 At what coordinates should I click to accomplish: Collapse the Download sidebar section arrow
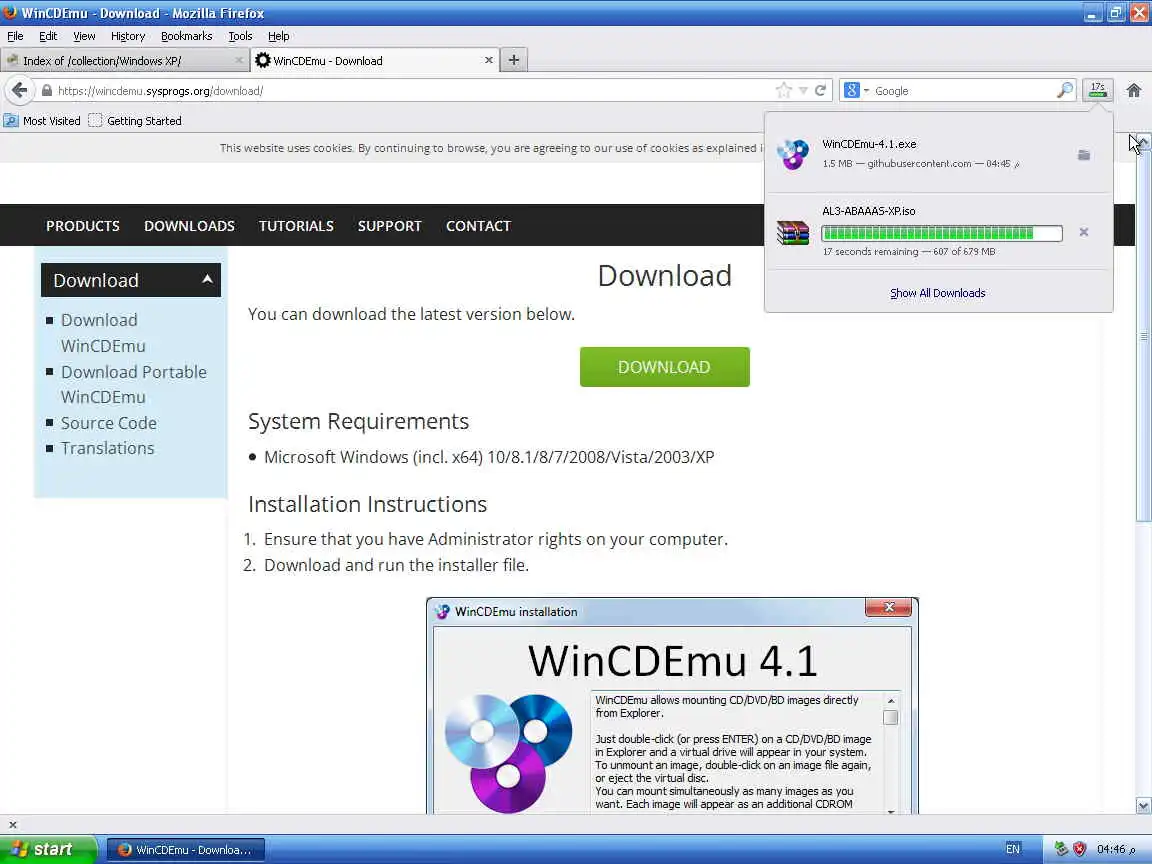click(x=207, y=279)
